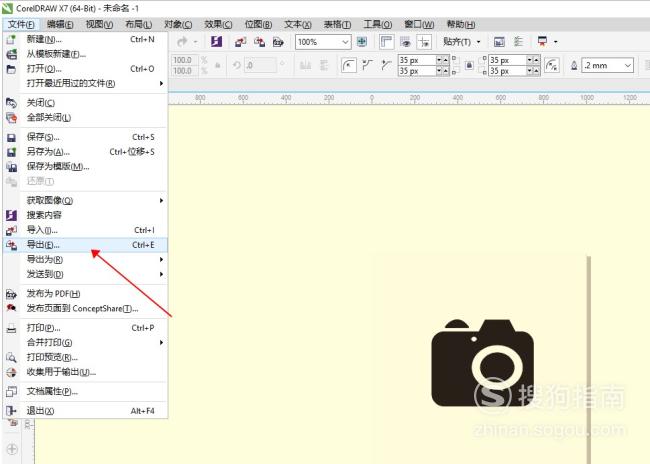Viewport: 650px width, 464px height.
Task: Choose Publish to PDF (发布为 PDF)
Action: [x=85, y=294]
